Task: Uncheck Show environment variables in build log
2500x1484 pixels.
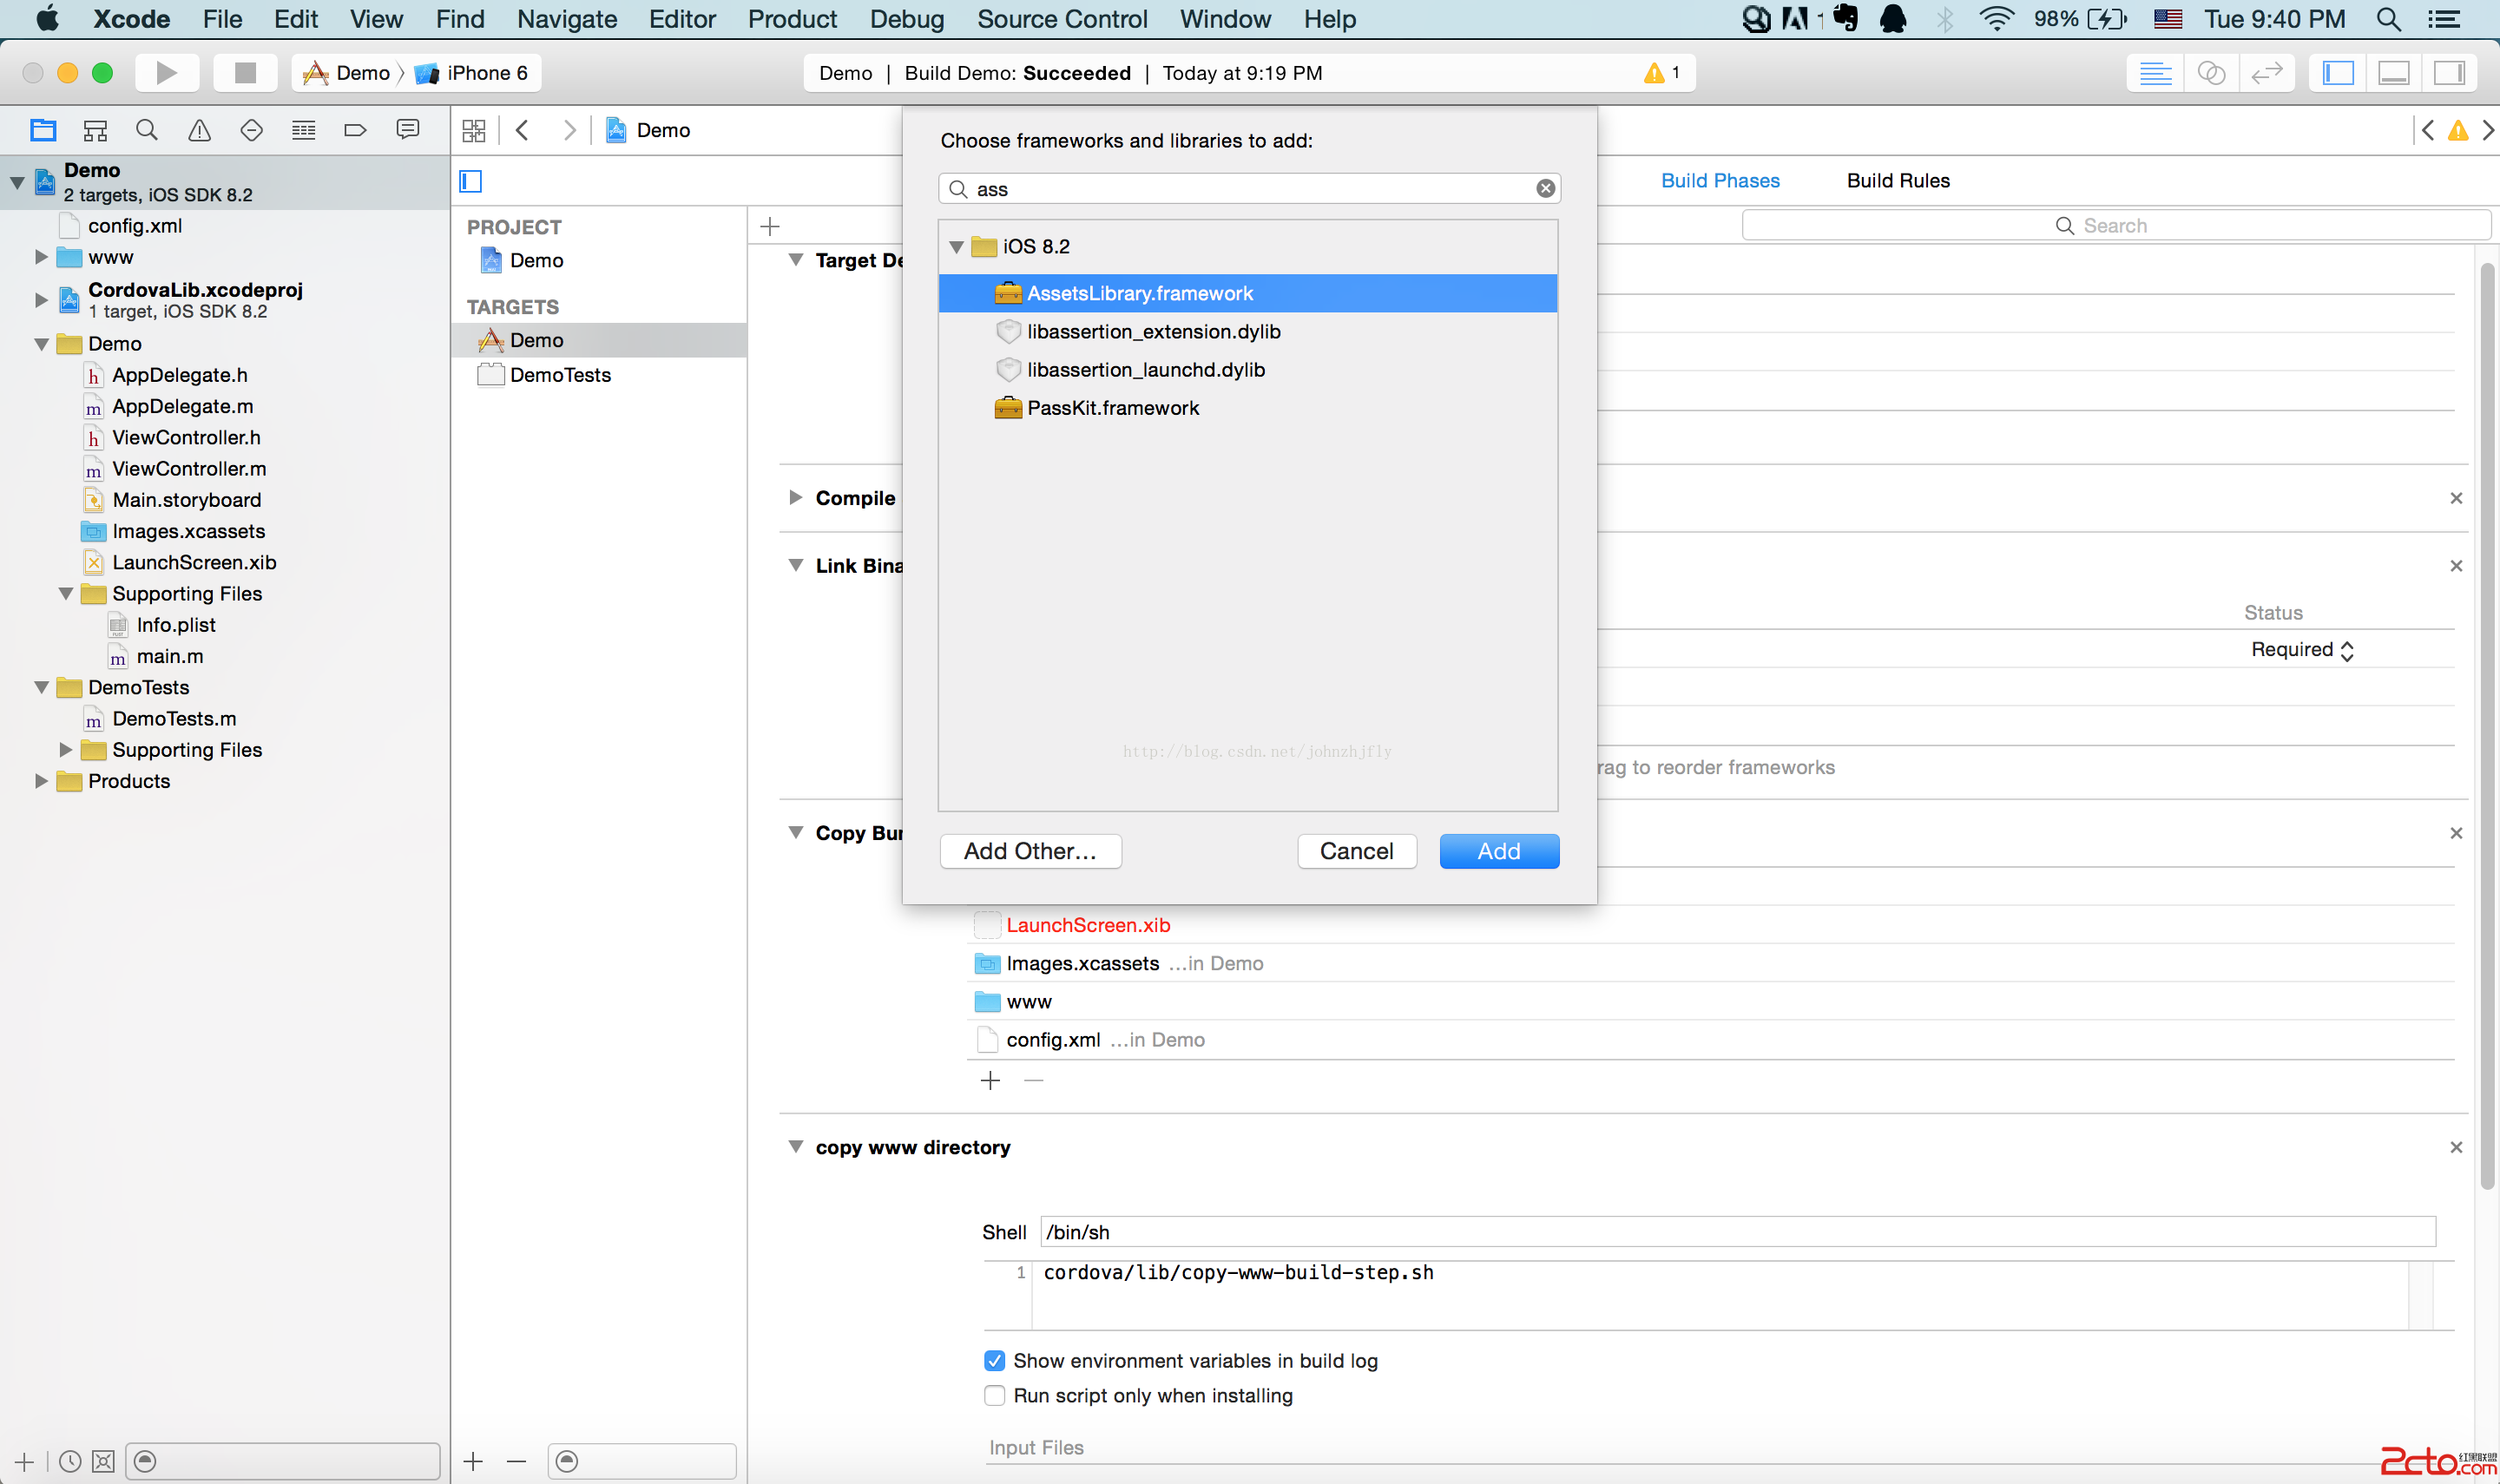Action: point(994,1361)
